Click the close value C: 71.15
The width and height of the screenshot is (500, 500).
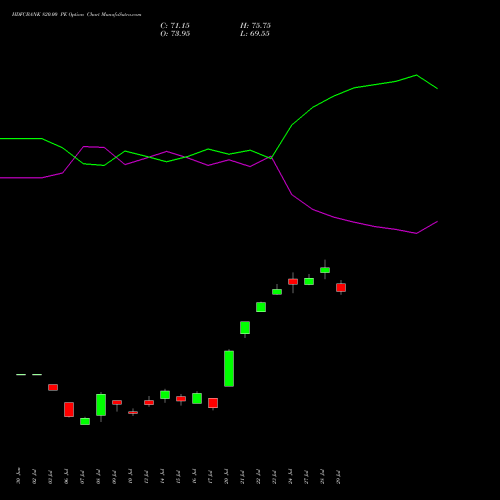click(x=175, y=26)
